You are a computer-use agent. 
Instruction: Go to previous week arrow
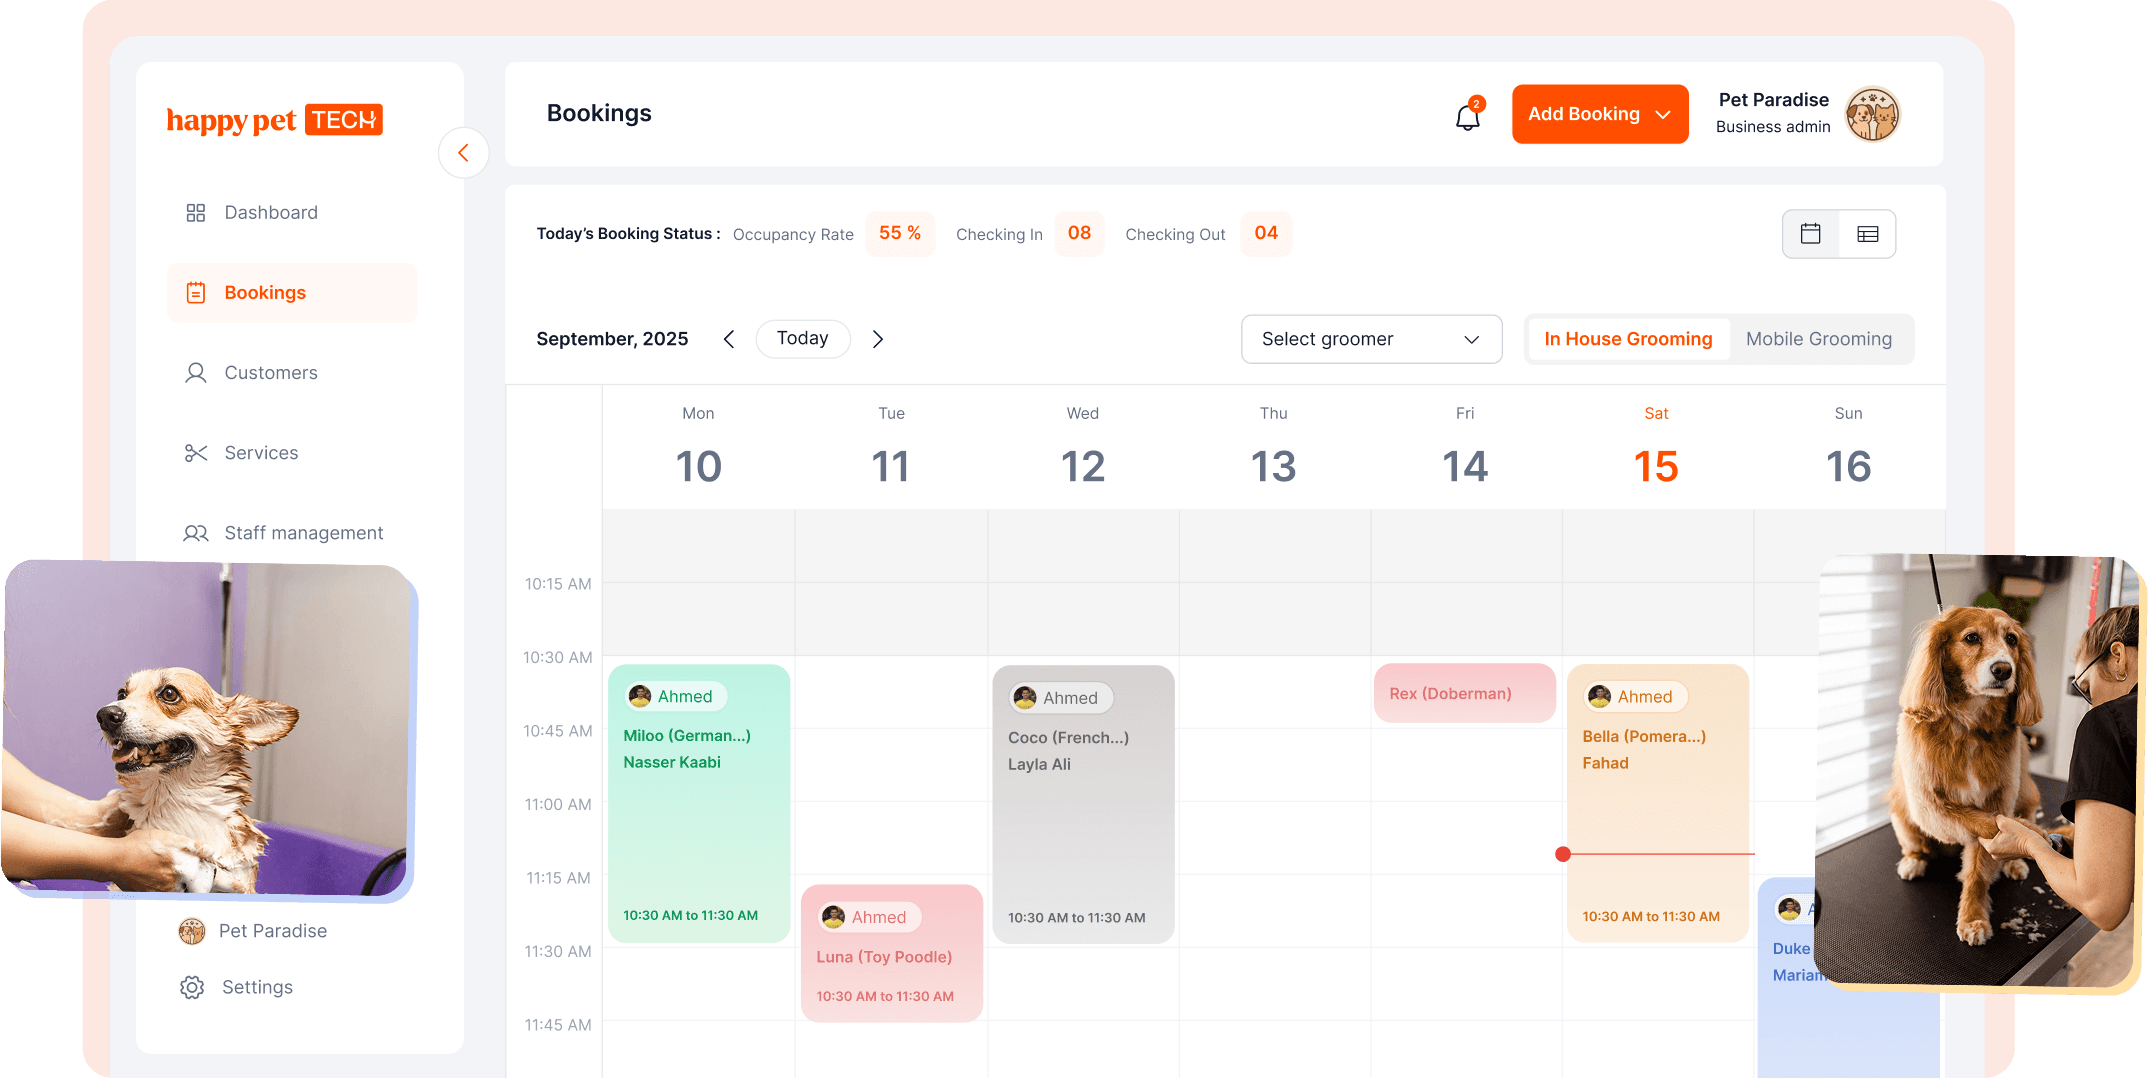[729, 339]
